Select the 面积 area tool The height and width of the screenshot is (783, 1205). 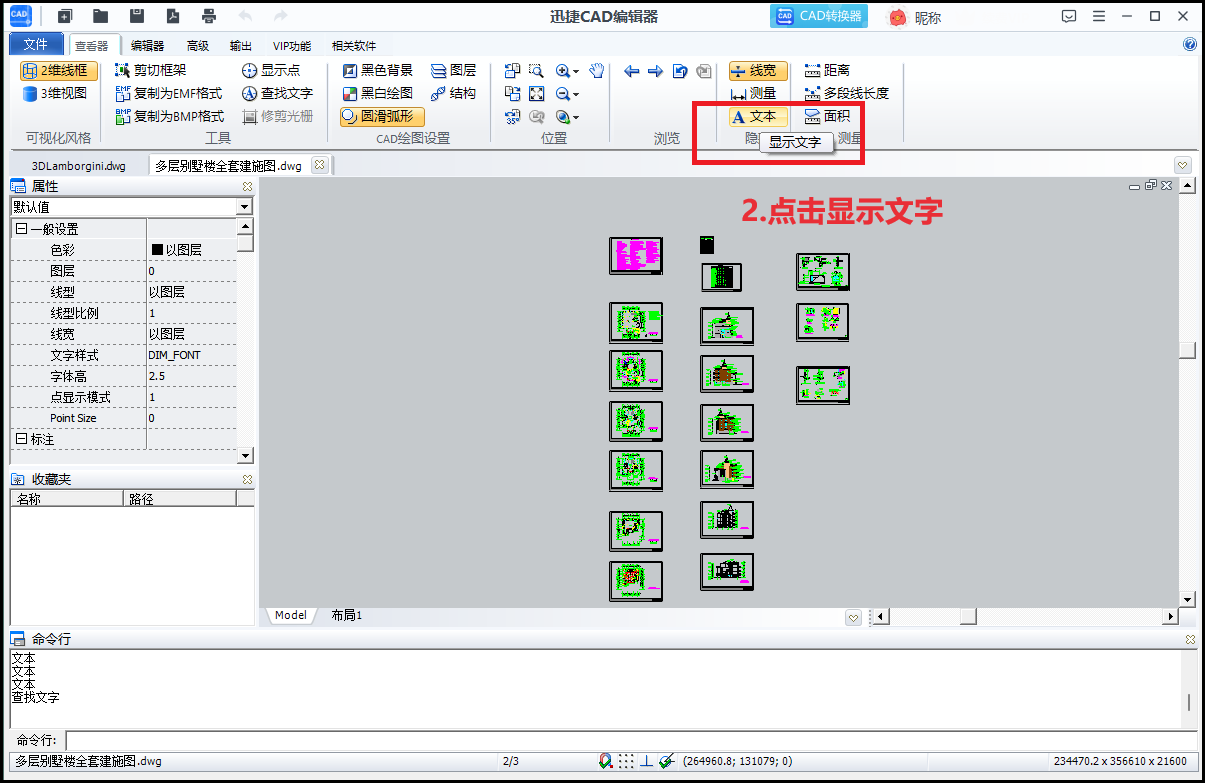827,116
